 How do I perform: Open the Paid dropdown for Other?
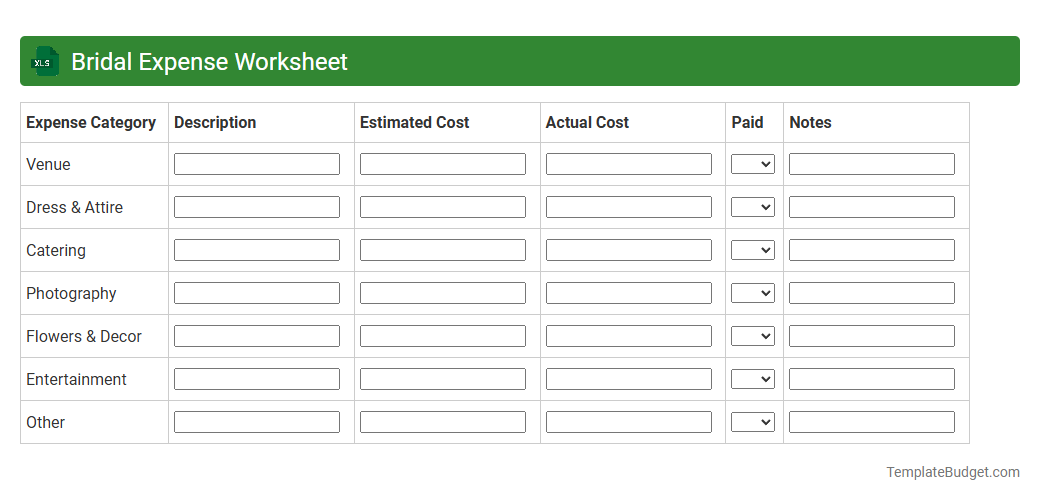(753, 422)
